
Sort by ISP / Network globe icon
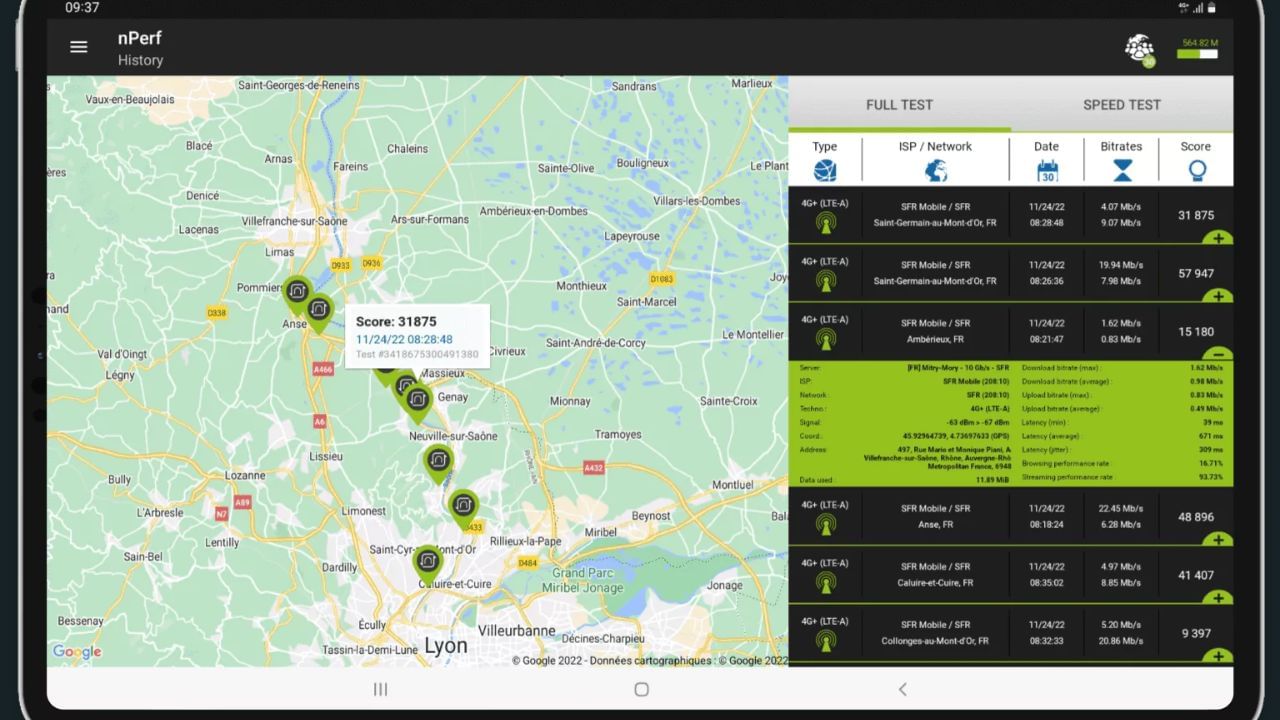coord(936,170)
